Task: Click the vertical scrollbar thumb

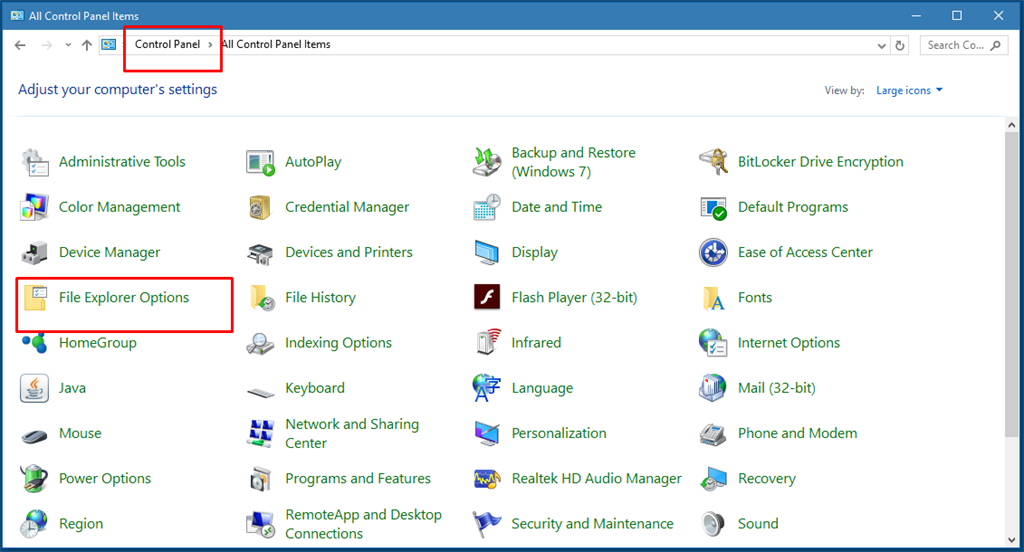Action: (1012, 284)
